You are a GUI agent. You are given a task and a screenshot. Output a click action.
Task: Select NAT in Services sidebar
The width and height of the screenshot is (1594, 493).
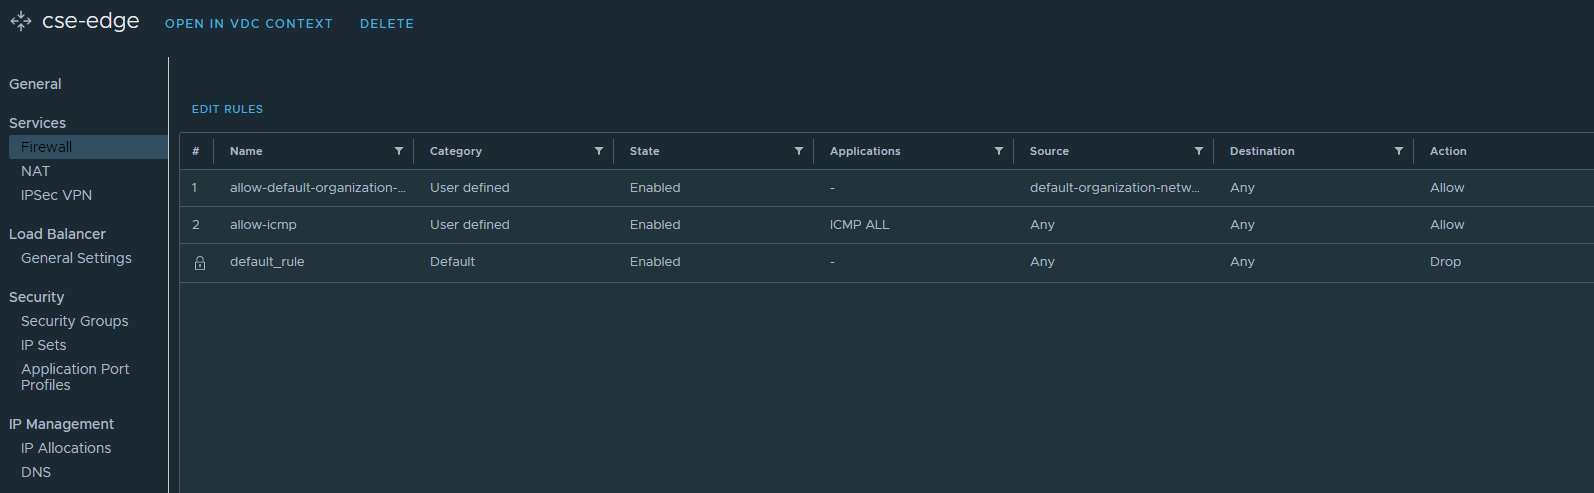coord(35,171)
